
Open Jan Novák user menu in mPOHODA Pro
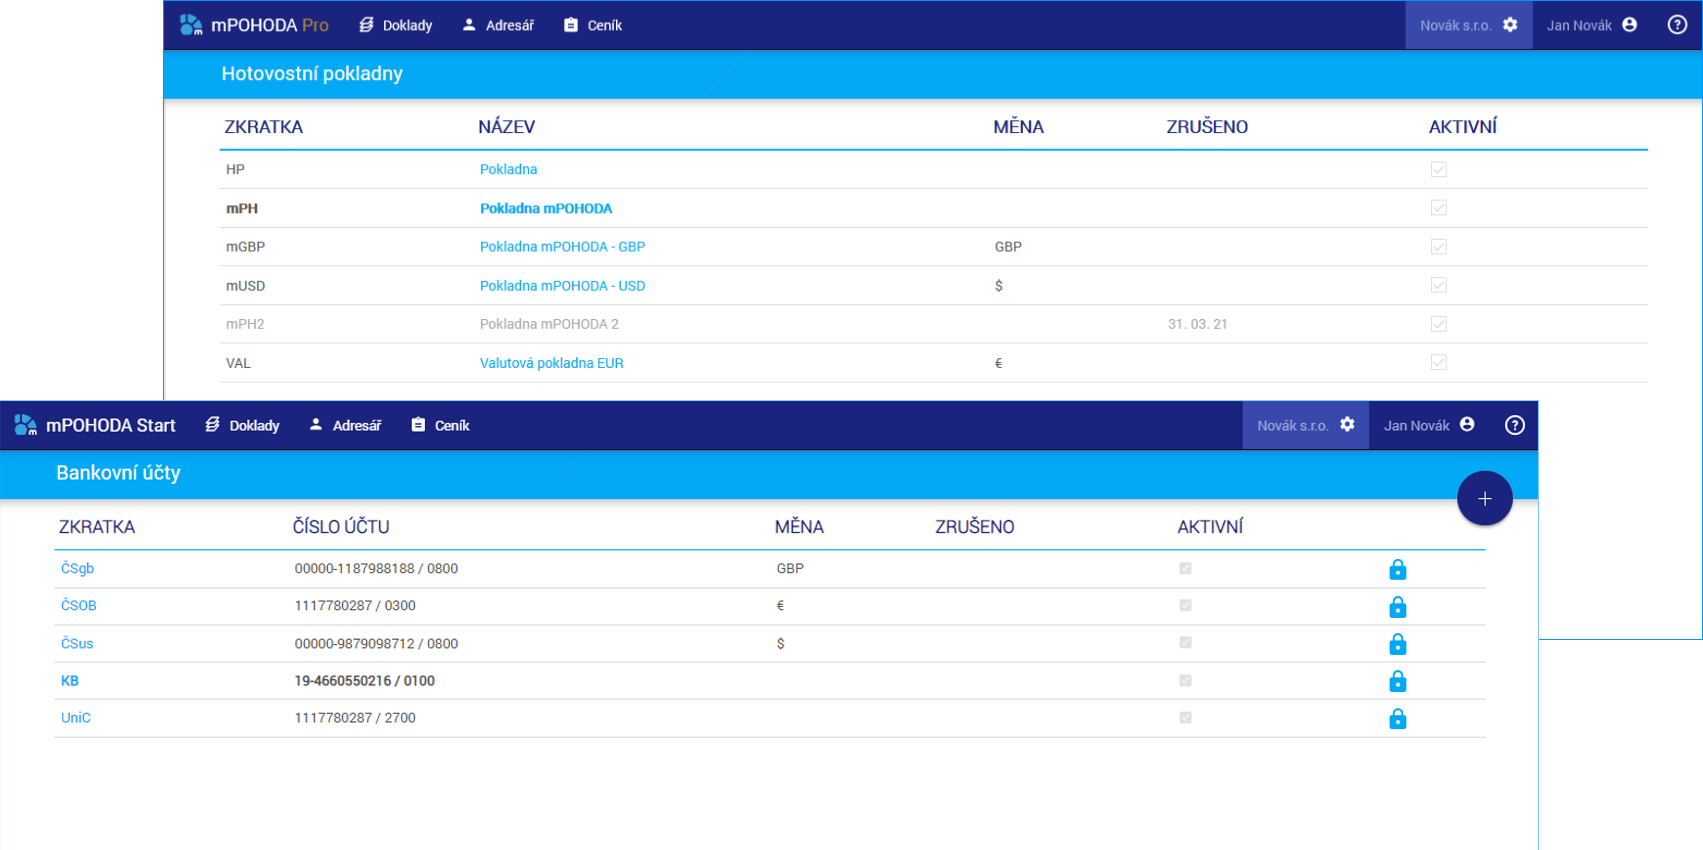coord(1592,25)
